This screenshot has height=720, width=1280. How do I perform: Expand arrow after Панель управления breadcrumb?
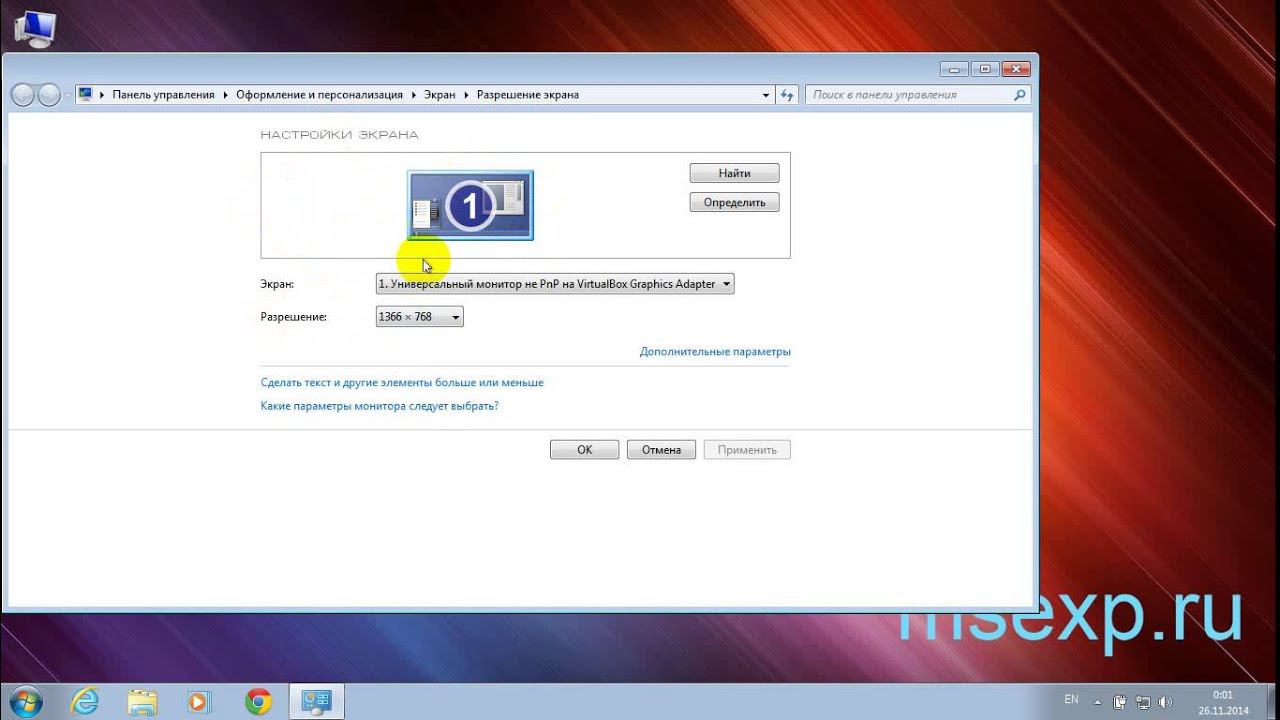coord(225,95)
